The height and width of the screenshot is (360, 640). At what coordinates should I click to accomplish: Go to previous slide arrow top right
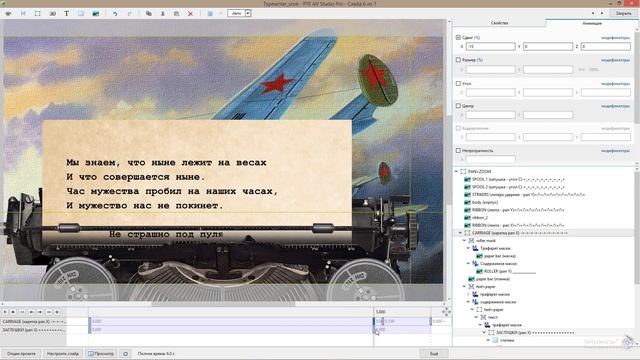tap(593, 13)
